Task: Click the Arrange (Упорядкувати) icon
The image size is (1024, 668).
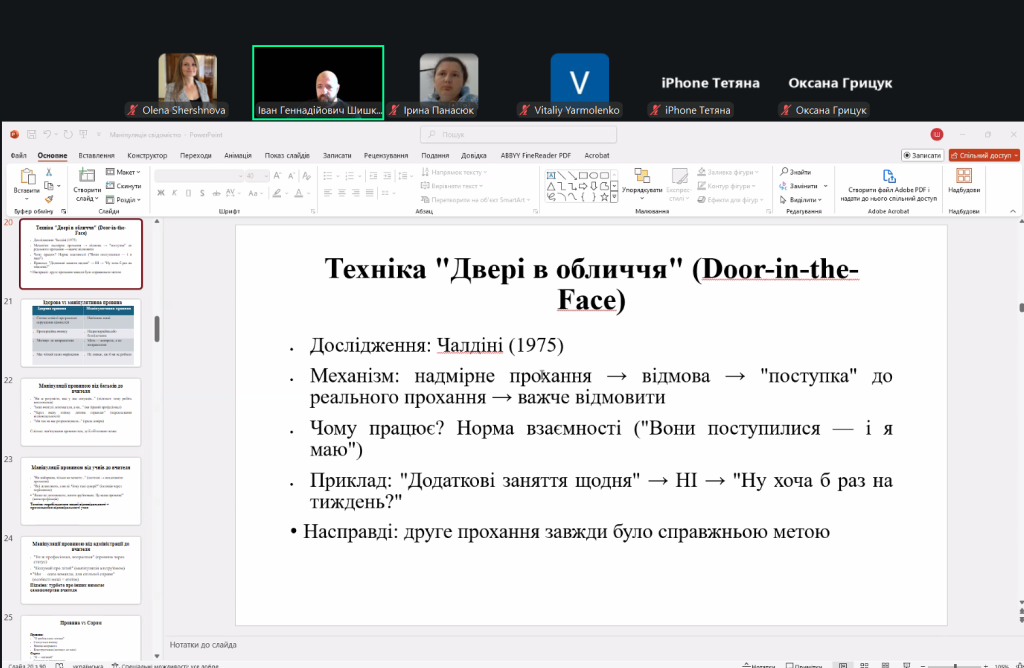Action: [641, 175]
